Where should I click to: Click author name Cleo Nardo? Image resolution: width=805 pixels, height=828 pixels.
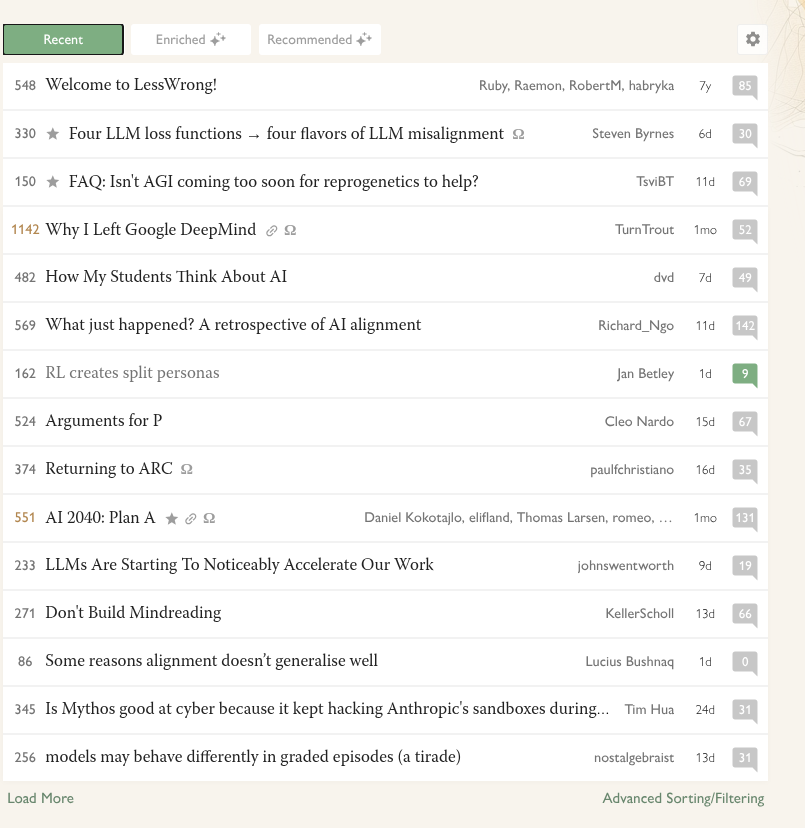[x=639, y=421]
